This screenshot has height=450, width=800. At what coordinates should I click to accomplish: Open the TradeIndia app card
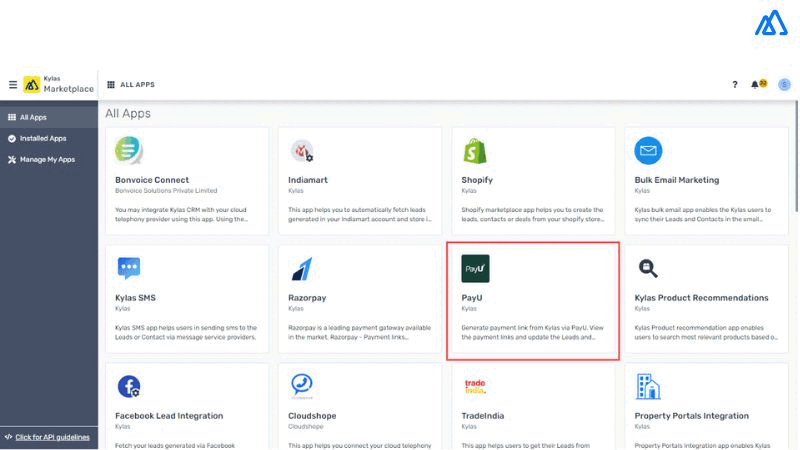pyautogui.click(x=533, y=405)
